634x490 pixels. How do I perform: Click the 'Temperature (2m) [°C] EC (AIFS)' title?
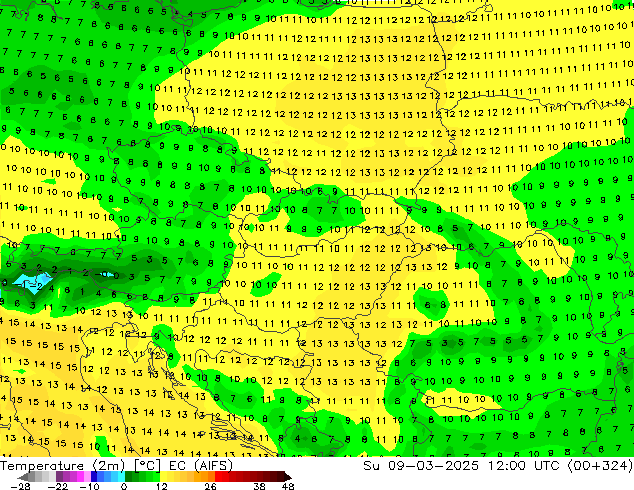[x=116, y=466]
